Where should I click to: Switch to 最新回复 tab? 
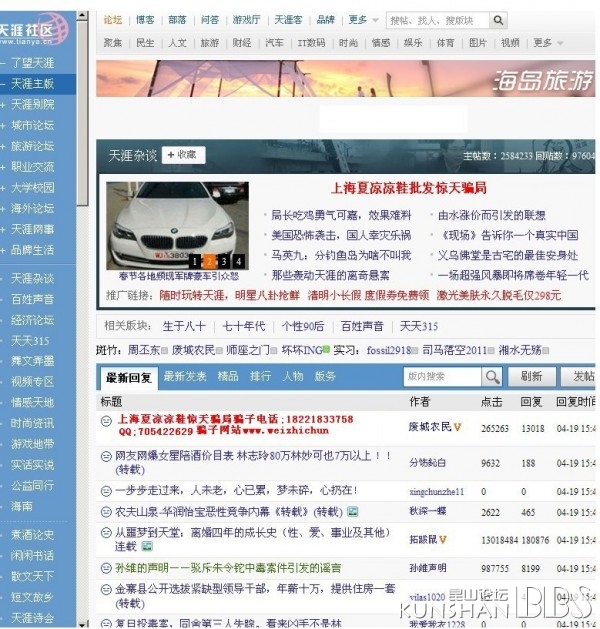click(129, 377)
